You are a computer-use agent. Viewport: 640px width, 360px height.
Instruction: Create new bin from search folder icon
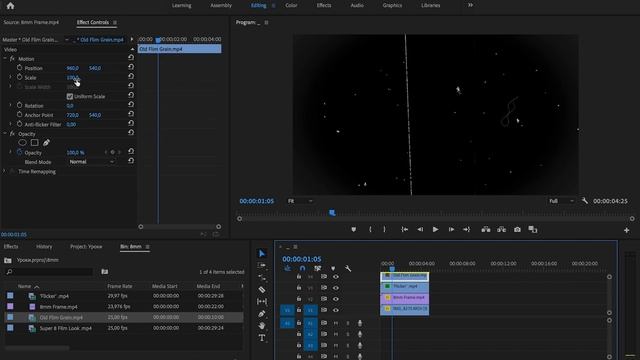[x=104, y=271]
